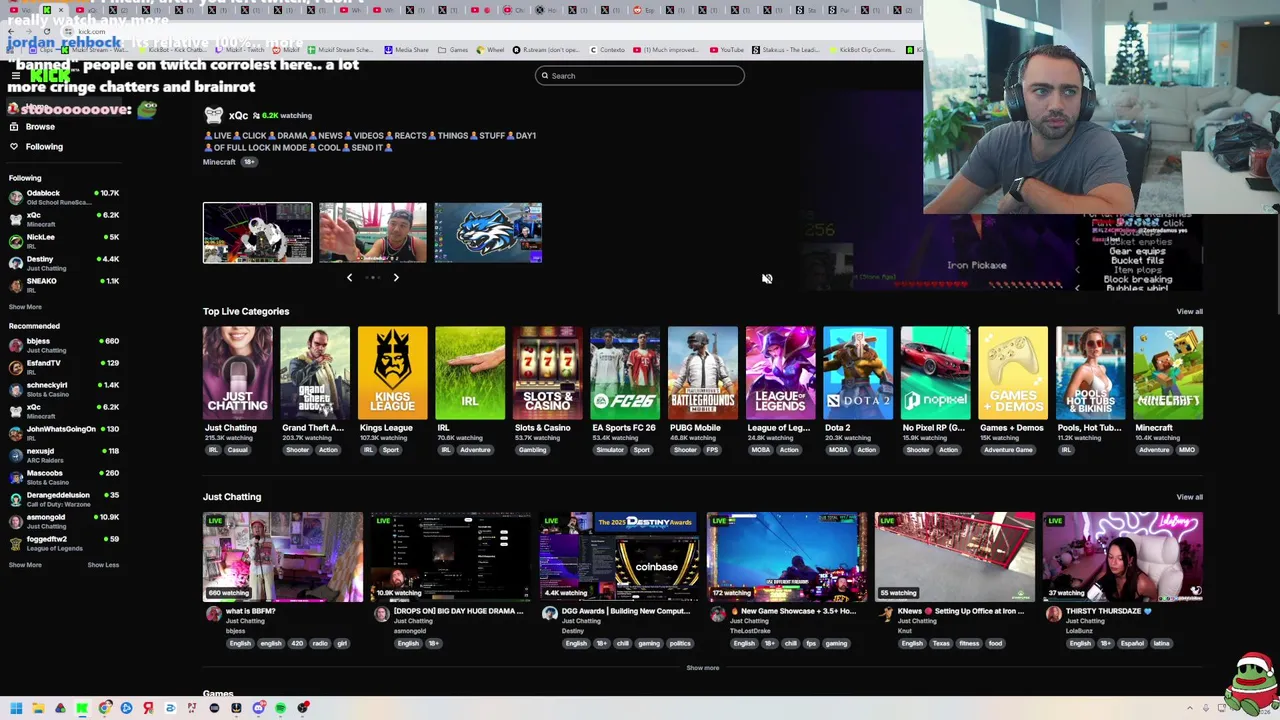Screen dimensions: 1280x720
Task: Switch to Chrome in the taskbar
Action: point(104,708)
